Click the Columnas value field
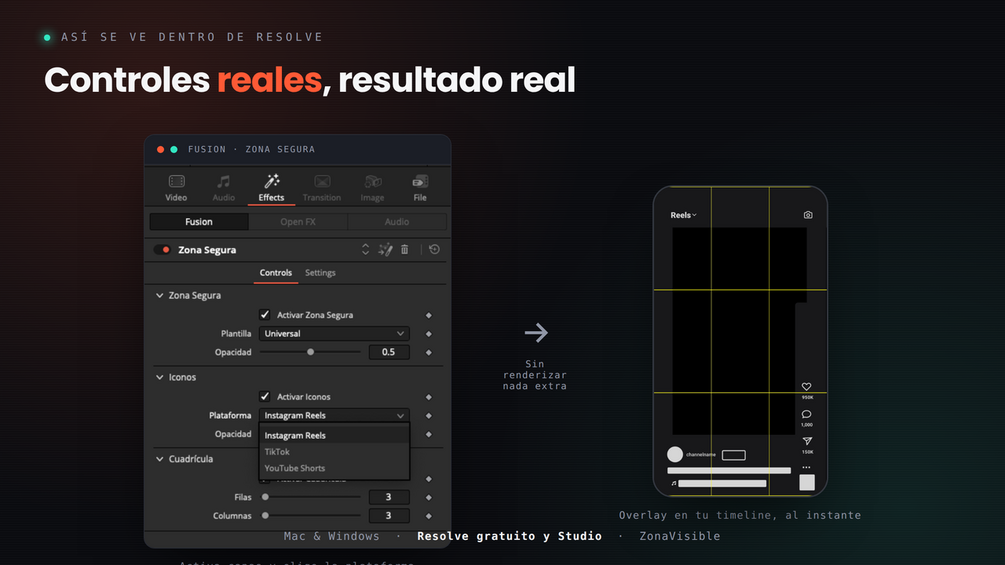This screenshot has width=1005, height=565. [x=389, y=516]
